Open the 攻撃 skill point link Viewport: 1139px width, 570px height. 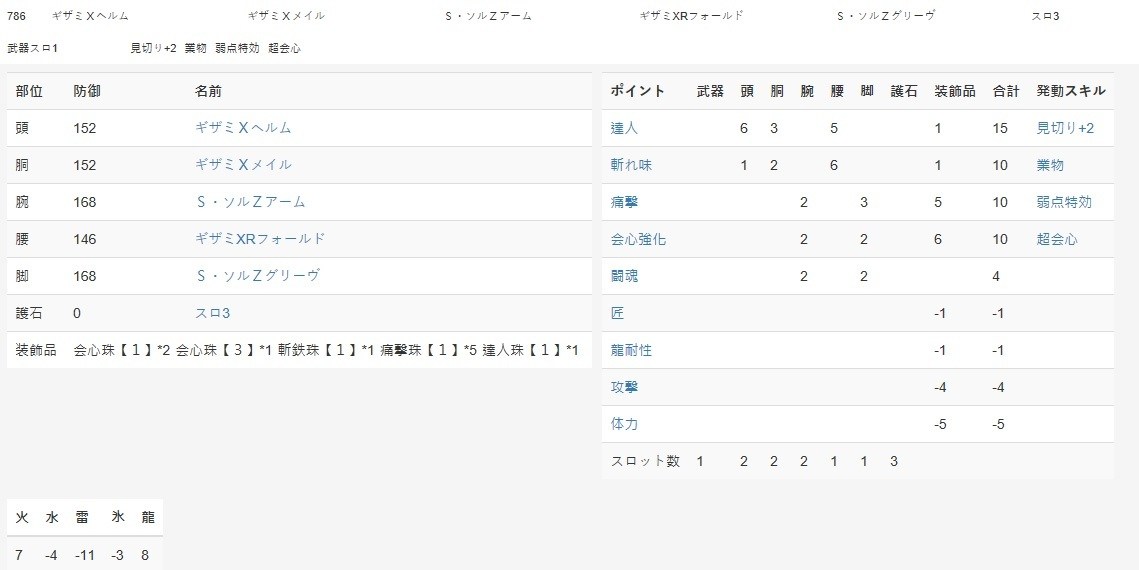pos(624,387)
